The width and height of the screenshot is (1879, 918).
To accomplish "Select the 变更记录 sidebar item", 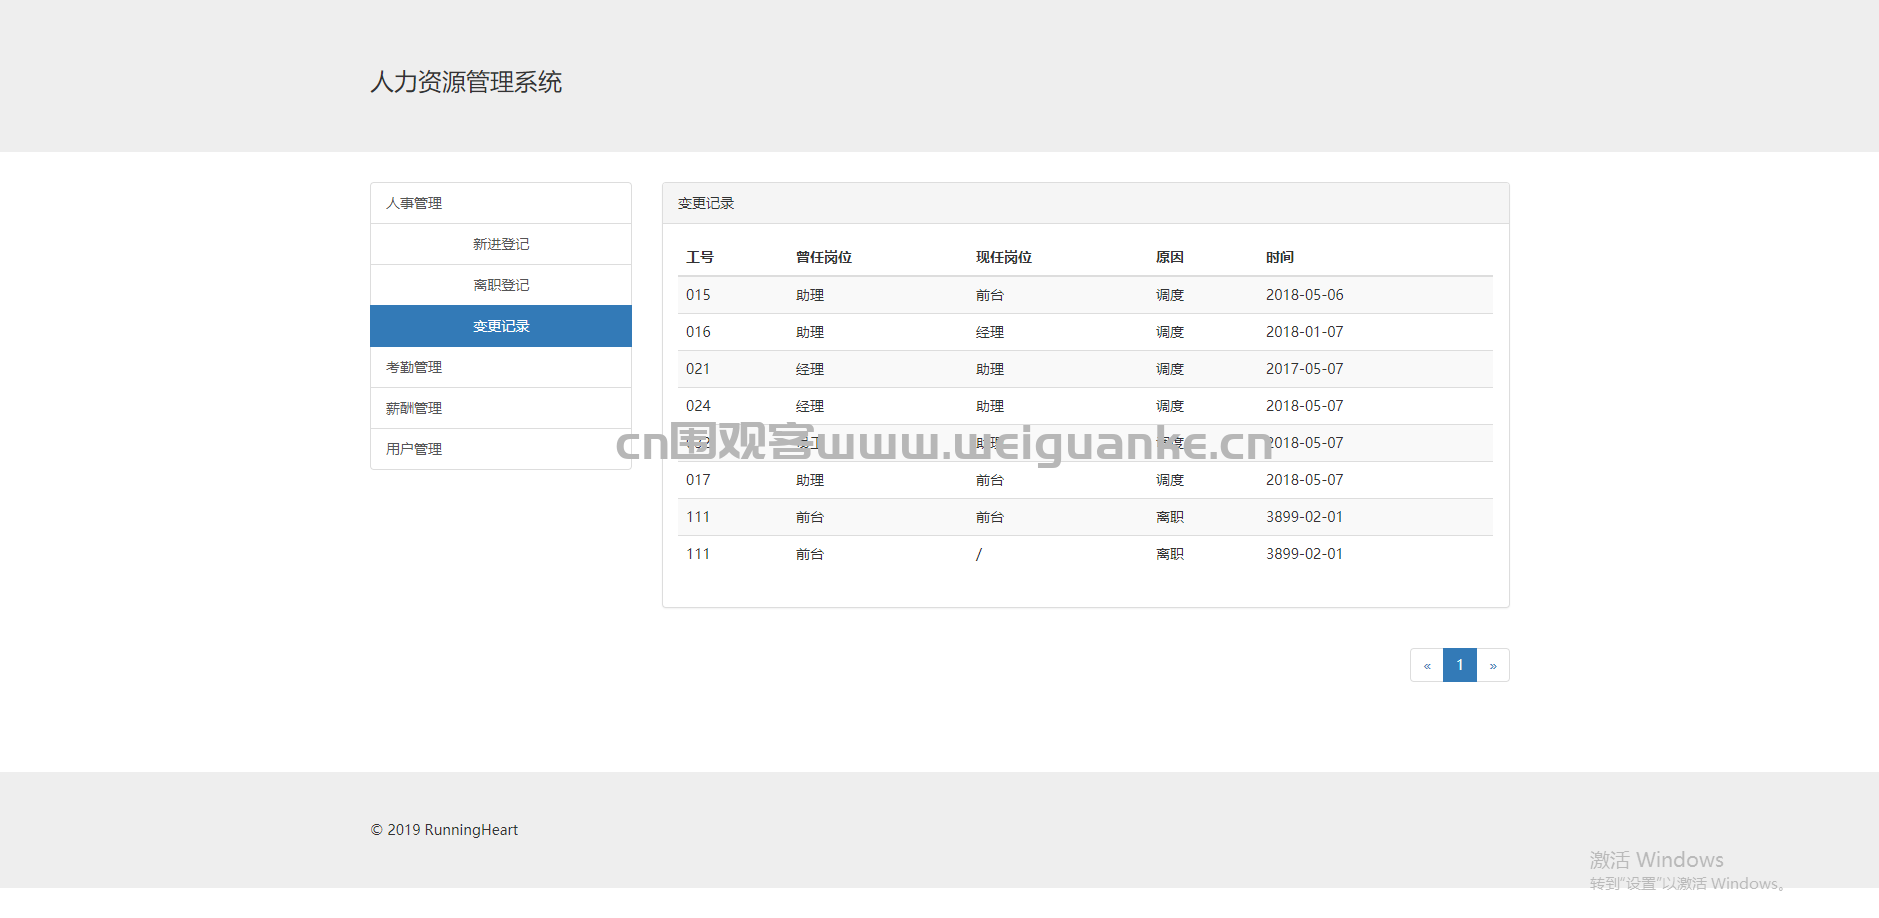I will point(501,326).
